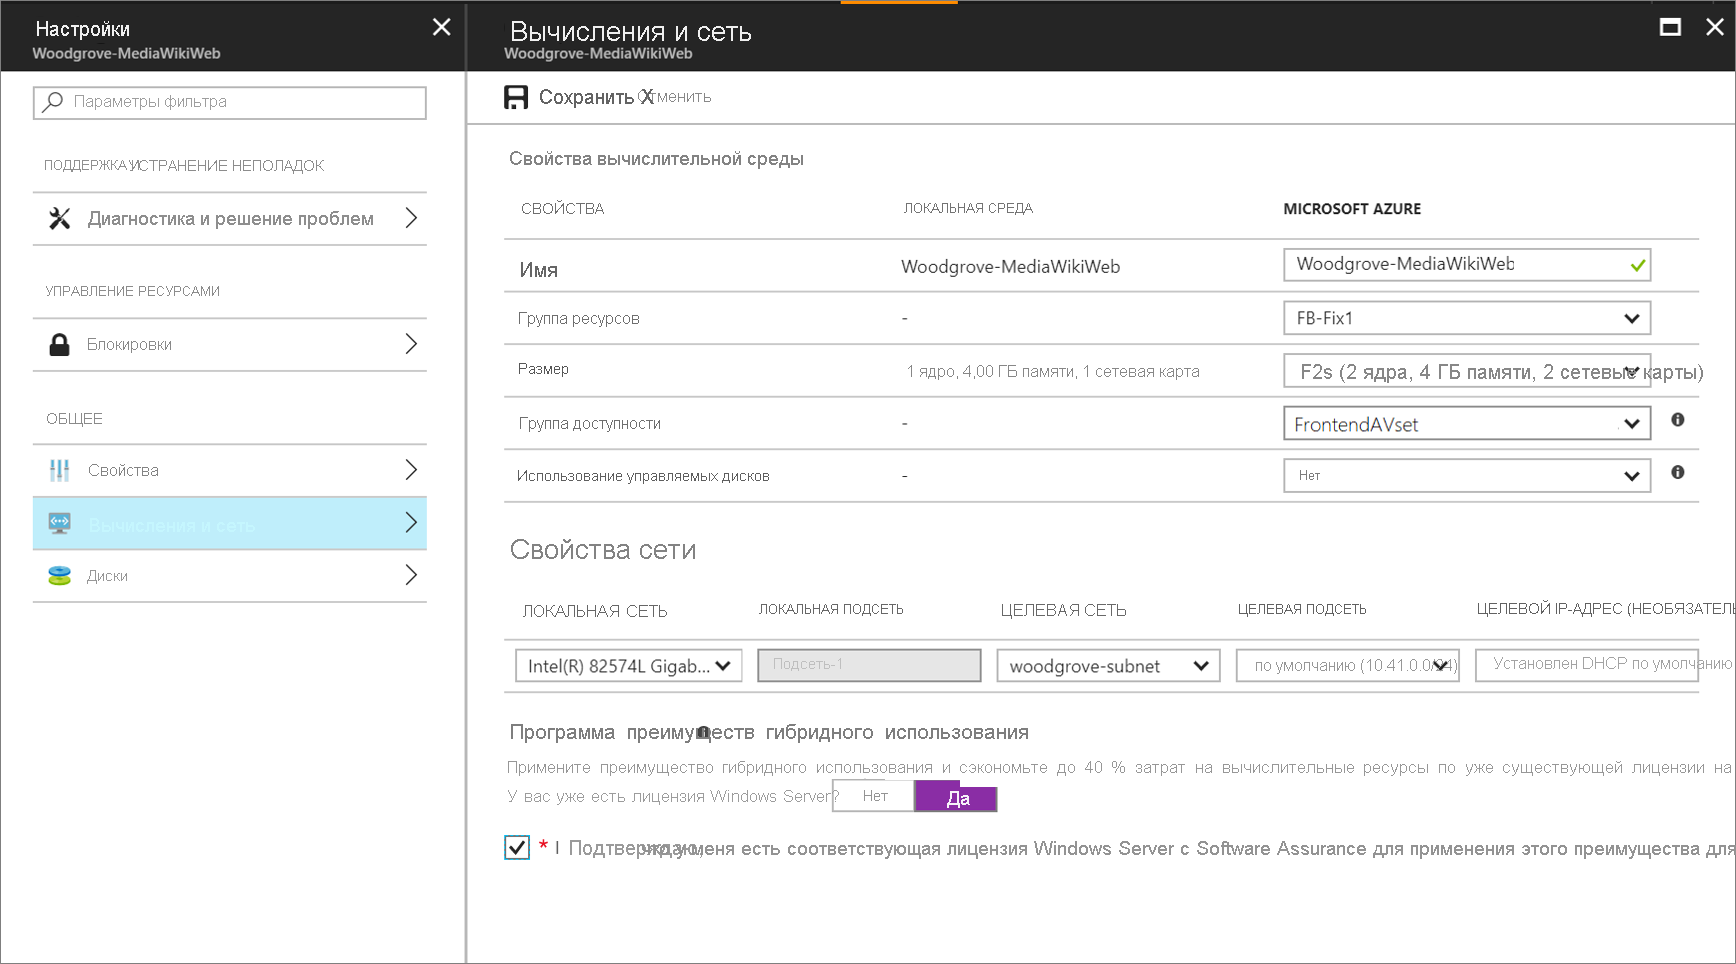
Task: Click the save floppy disk icon
Action: tap(516, 97)
